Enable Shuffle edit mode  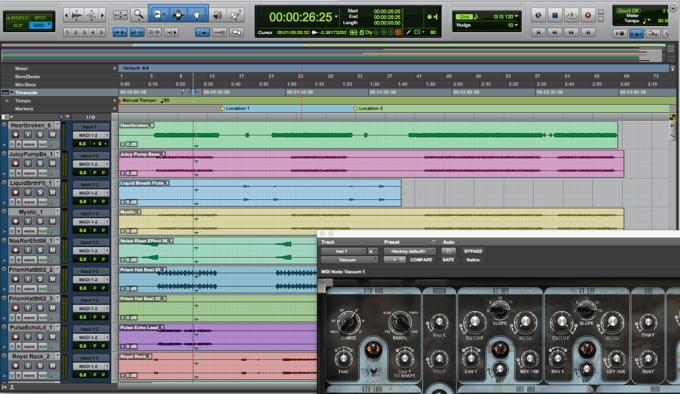(x=18, y=18)
